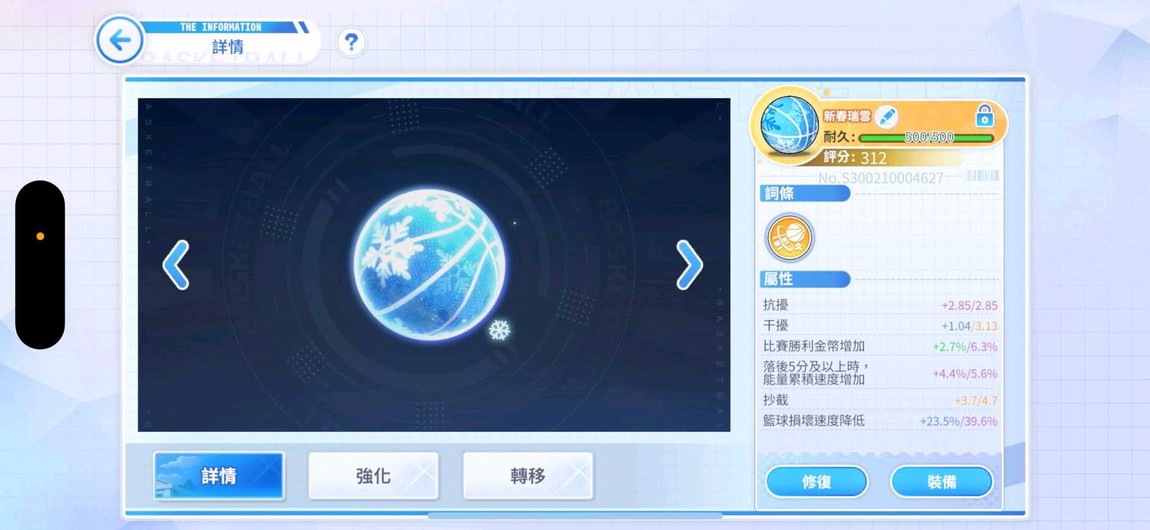Show previous basketball with left chevron
Viewport: 1150px width, 530px height.
coord(176,265)
